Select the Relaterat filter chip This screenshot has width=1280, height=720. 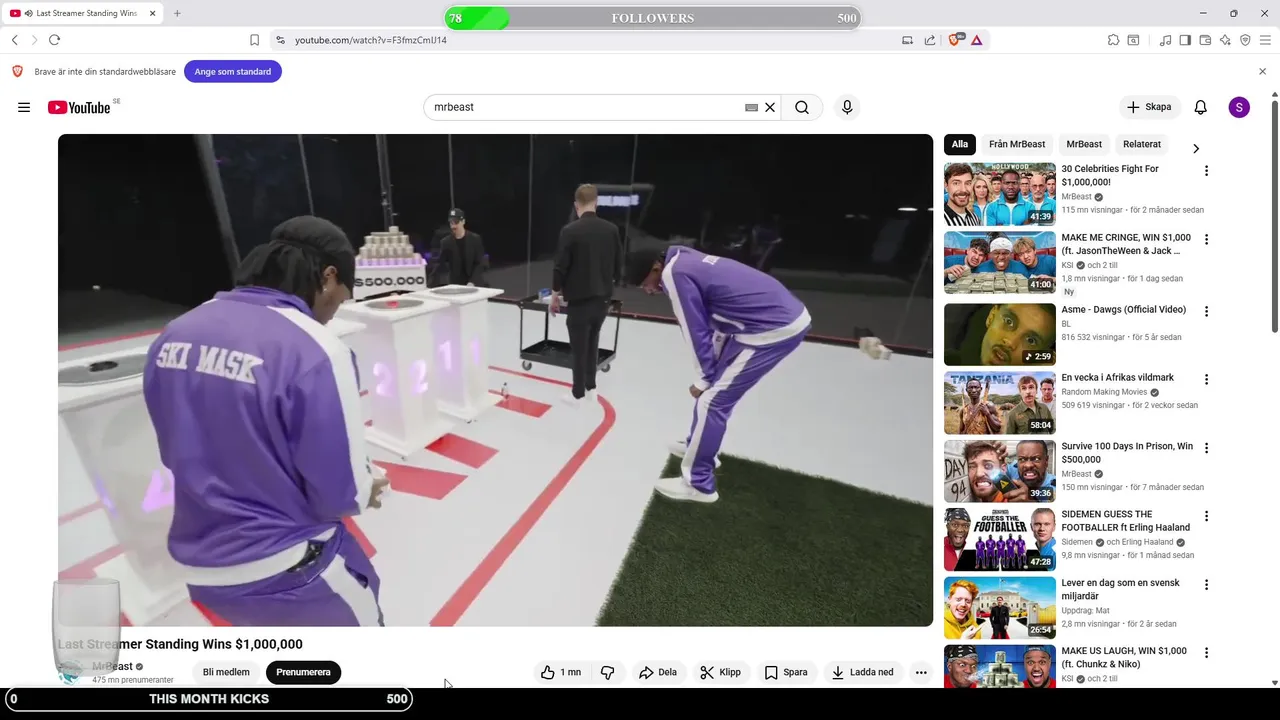pos(1142,144)
